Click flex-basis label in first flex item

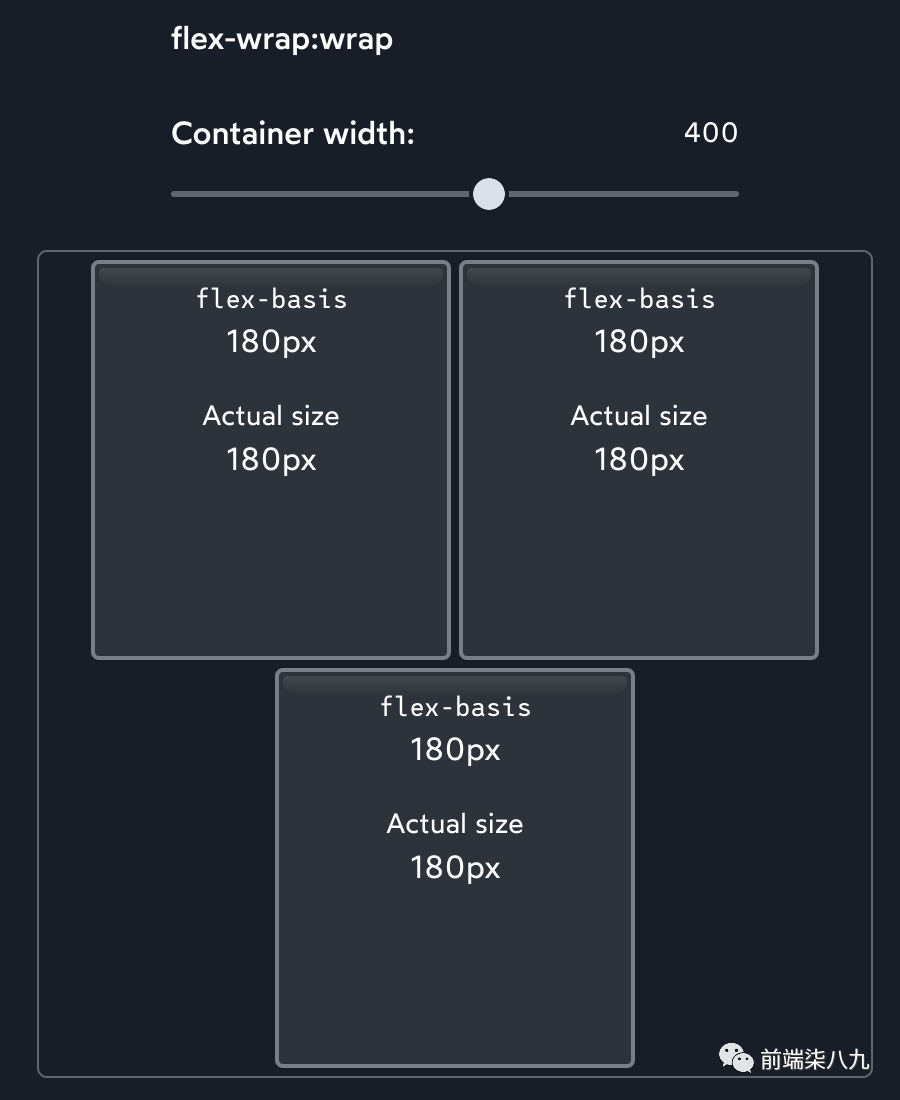pos(271,300)
